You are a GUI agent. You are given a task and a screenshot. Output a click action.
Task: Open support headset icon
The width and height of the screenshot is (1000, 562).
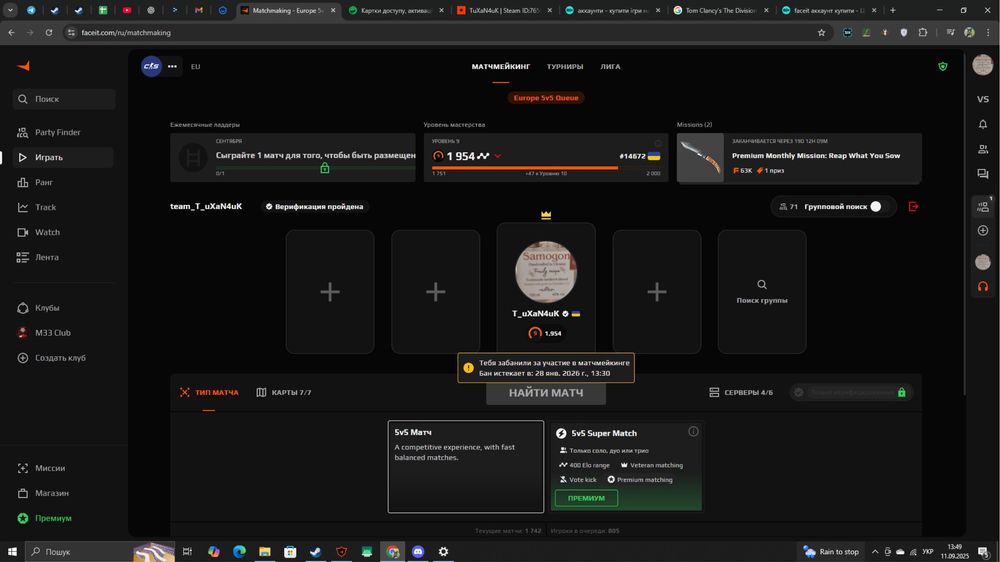[983, 286]
